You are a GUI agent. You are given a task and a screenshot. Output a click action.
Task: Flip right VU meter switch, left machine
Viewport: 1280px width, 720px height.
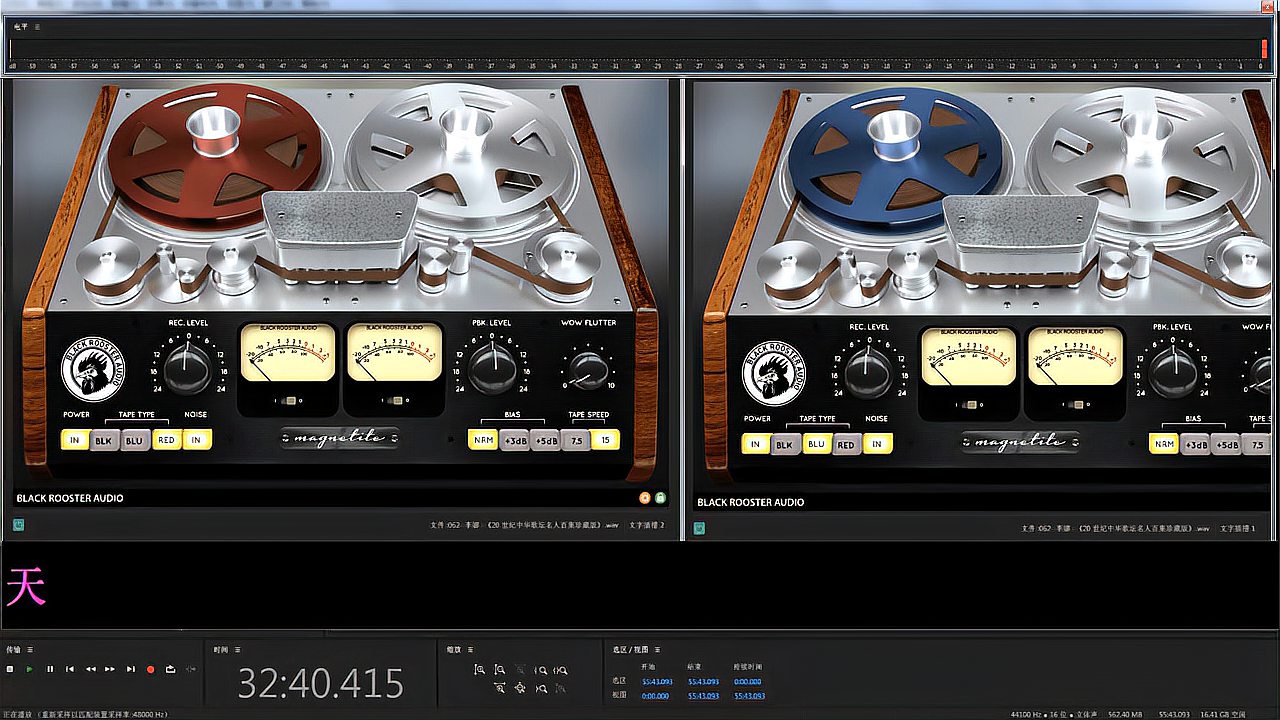[x=396, y=400]
